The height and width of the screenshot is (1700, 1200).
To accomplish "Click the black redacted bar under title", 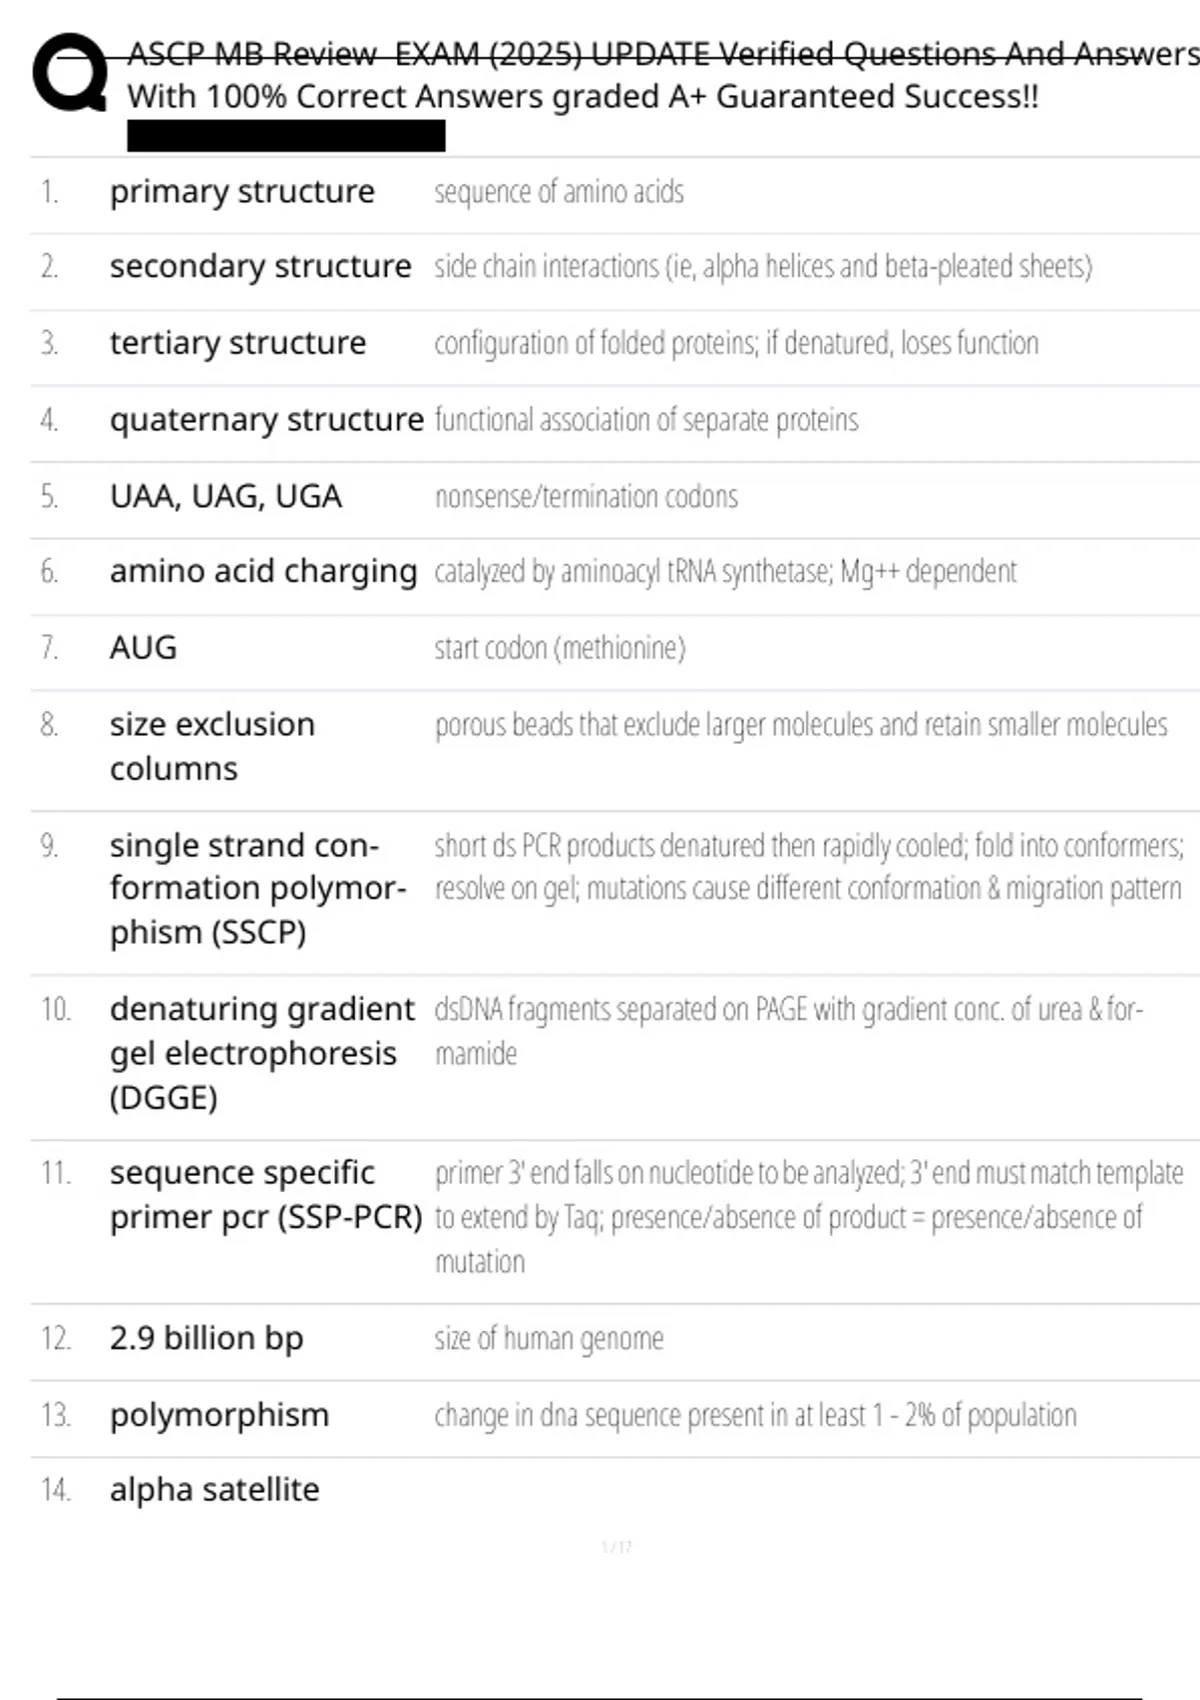I will pyautogui.click(x=286, y=135).
